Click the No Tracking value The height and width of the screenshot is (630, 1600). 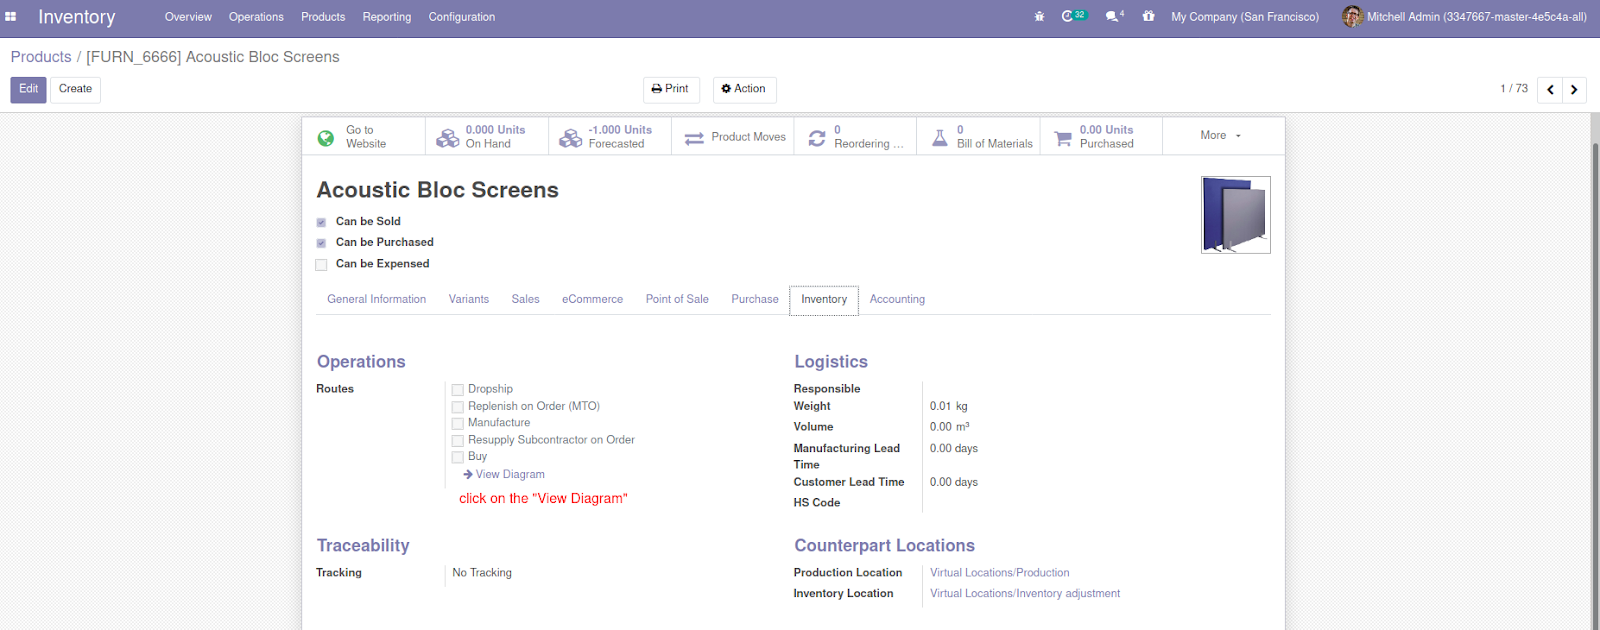[482, 573]
